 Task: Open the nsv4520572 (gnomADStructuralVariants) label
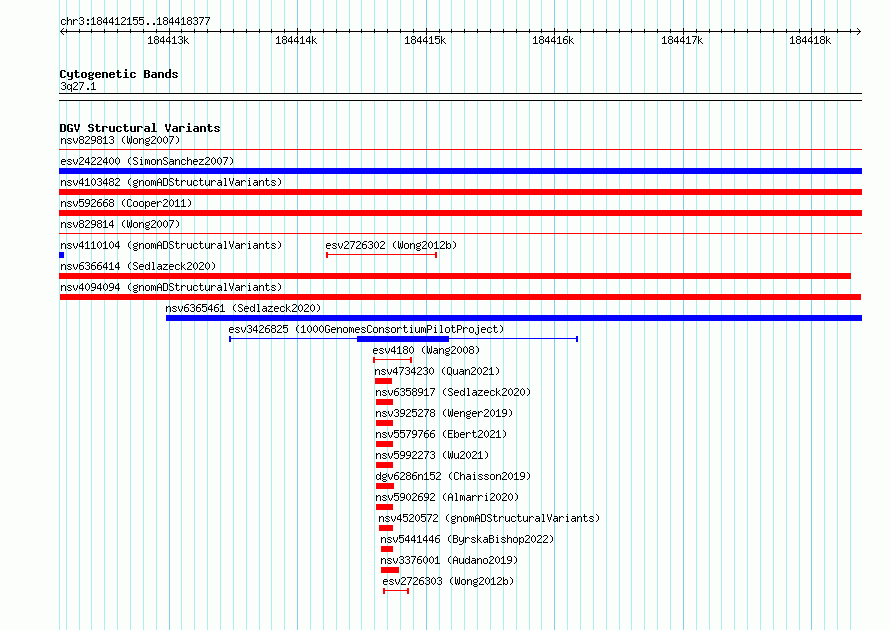[x=489, y=518]
